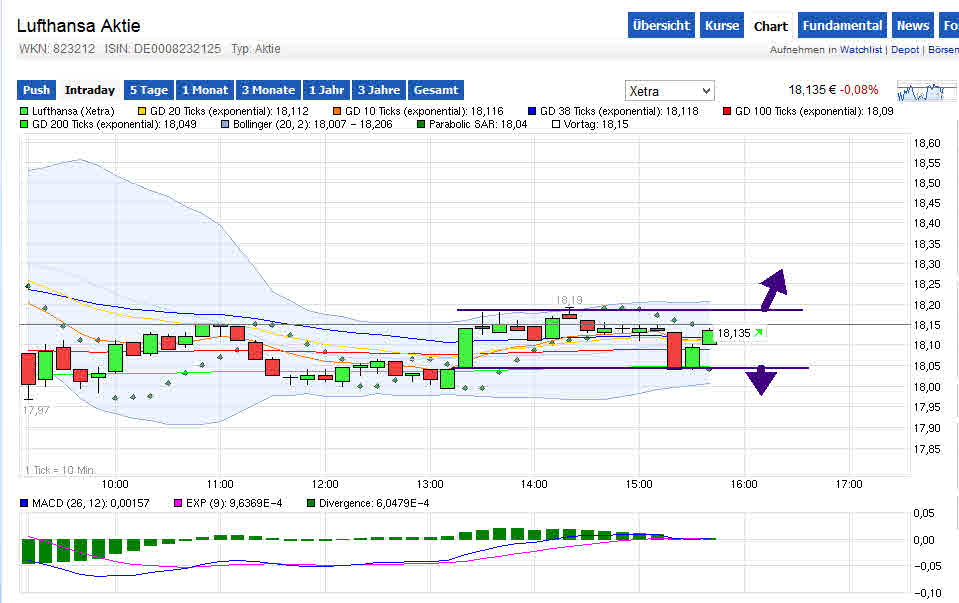Click the green arrow next to 18,135 price label
The height and width of the screenshot is (603, 959).
click(759, 333)
